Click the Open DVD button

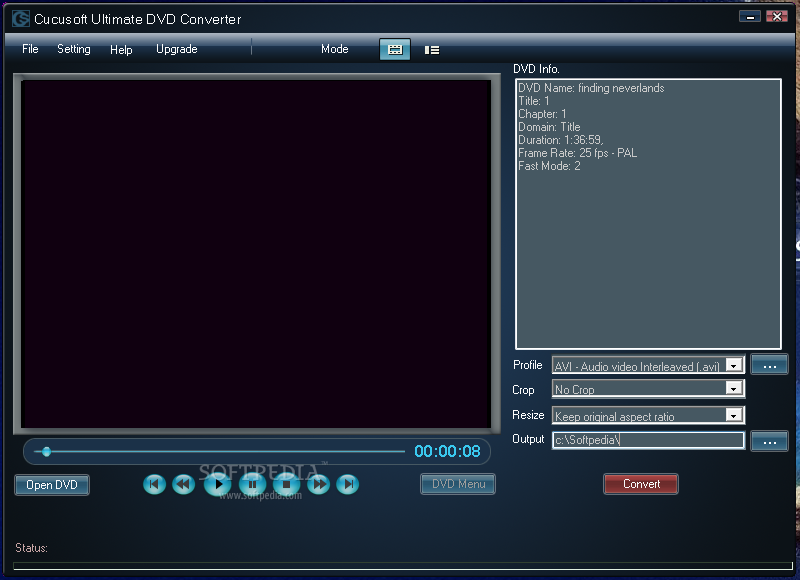(x=52, y=485)
